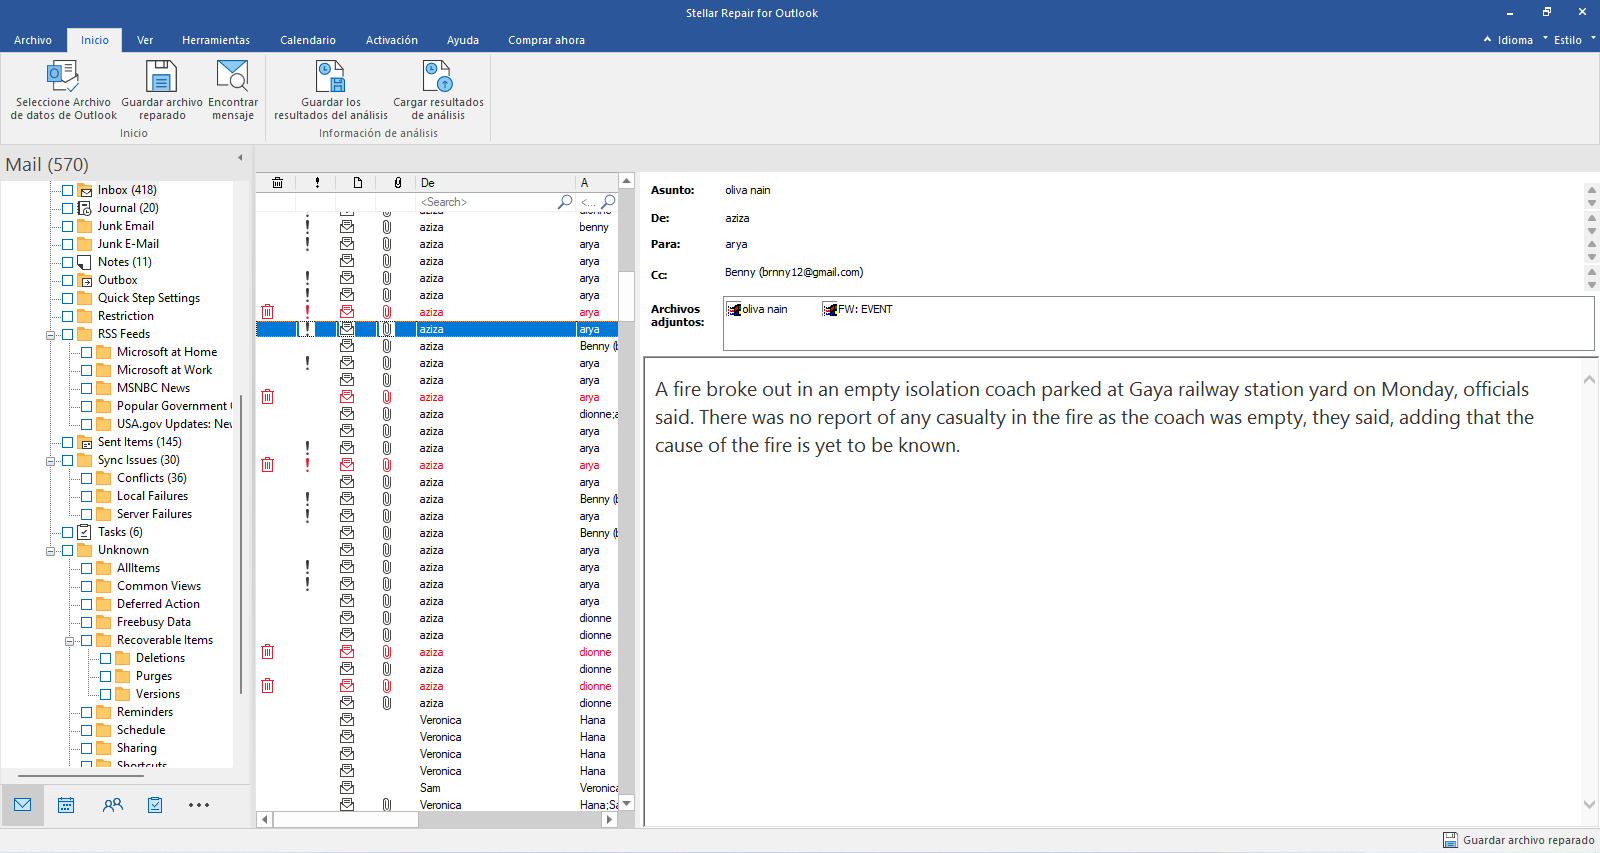Click deleted items trash column header
This screenshot has width=1600, height=853.
277,183
